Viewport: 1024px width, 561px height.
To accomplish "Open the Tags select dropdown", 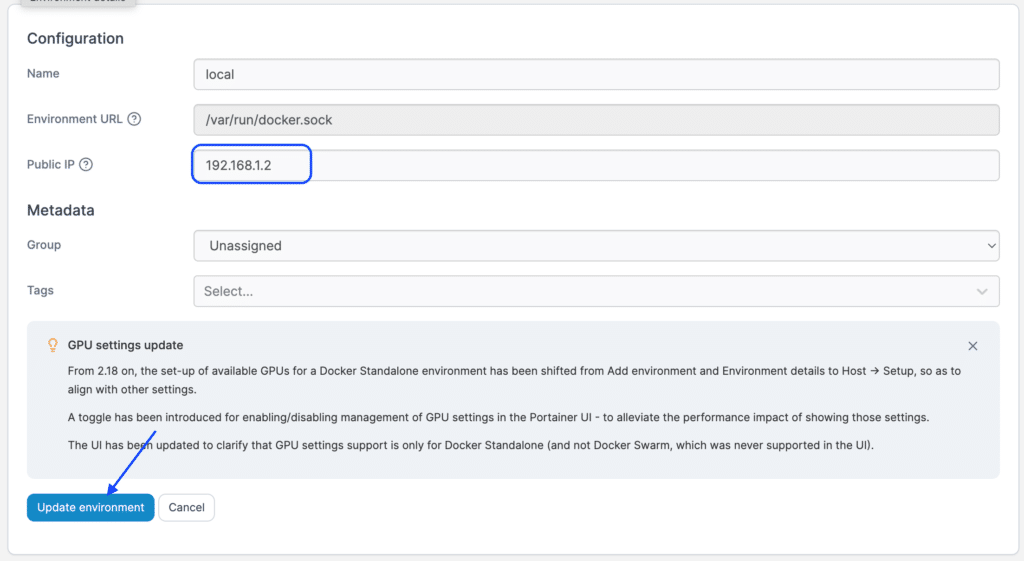I will tap(596, 291).
